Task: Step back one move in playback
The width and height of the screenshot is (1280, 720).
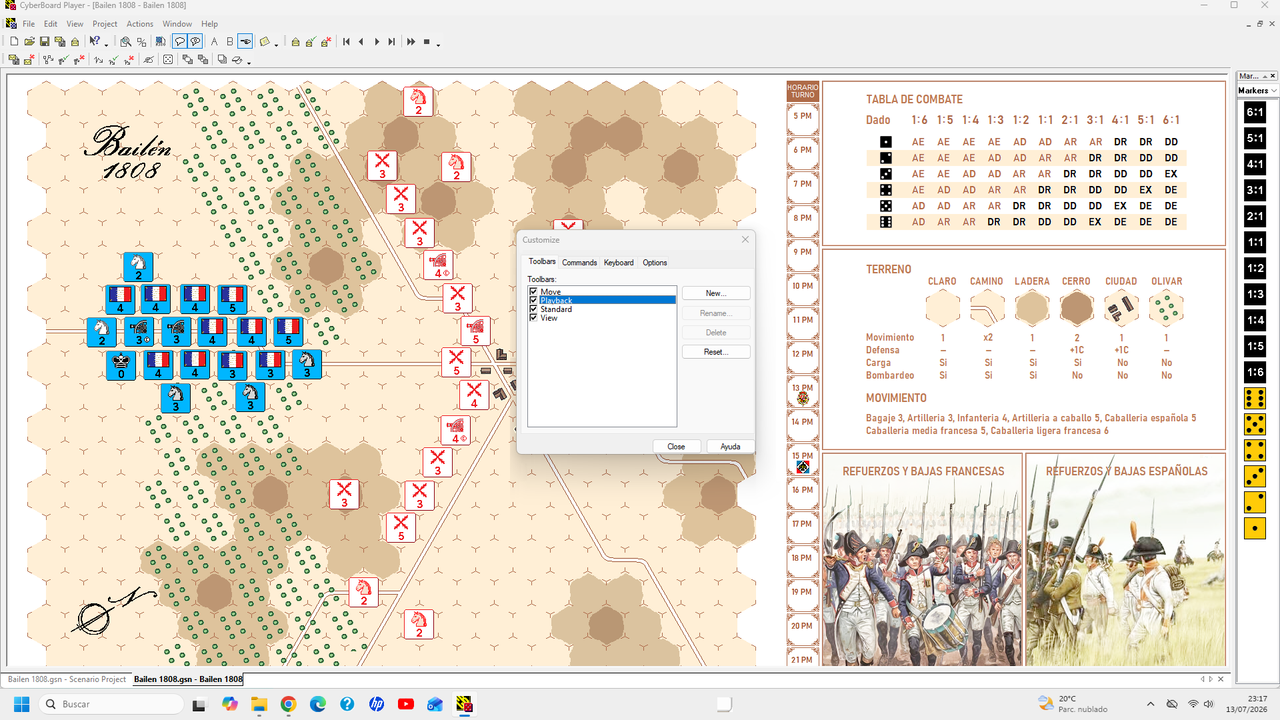Action: click(361, 41)
